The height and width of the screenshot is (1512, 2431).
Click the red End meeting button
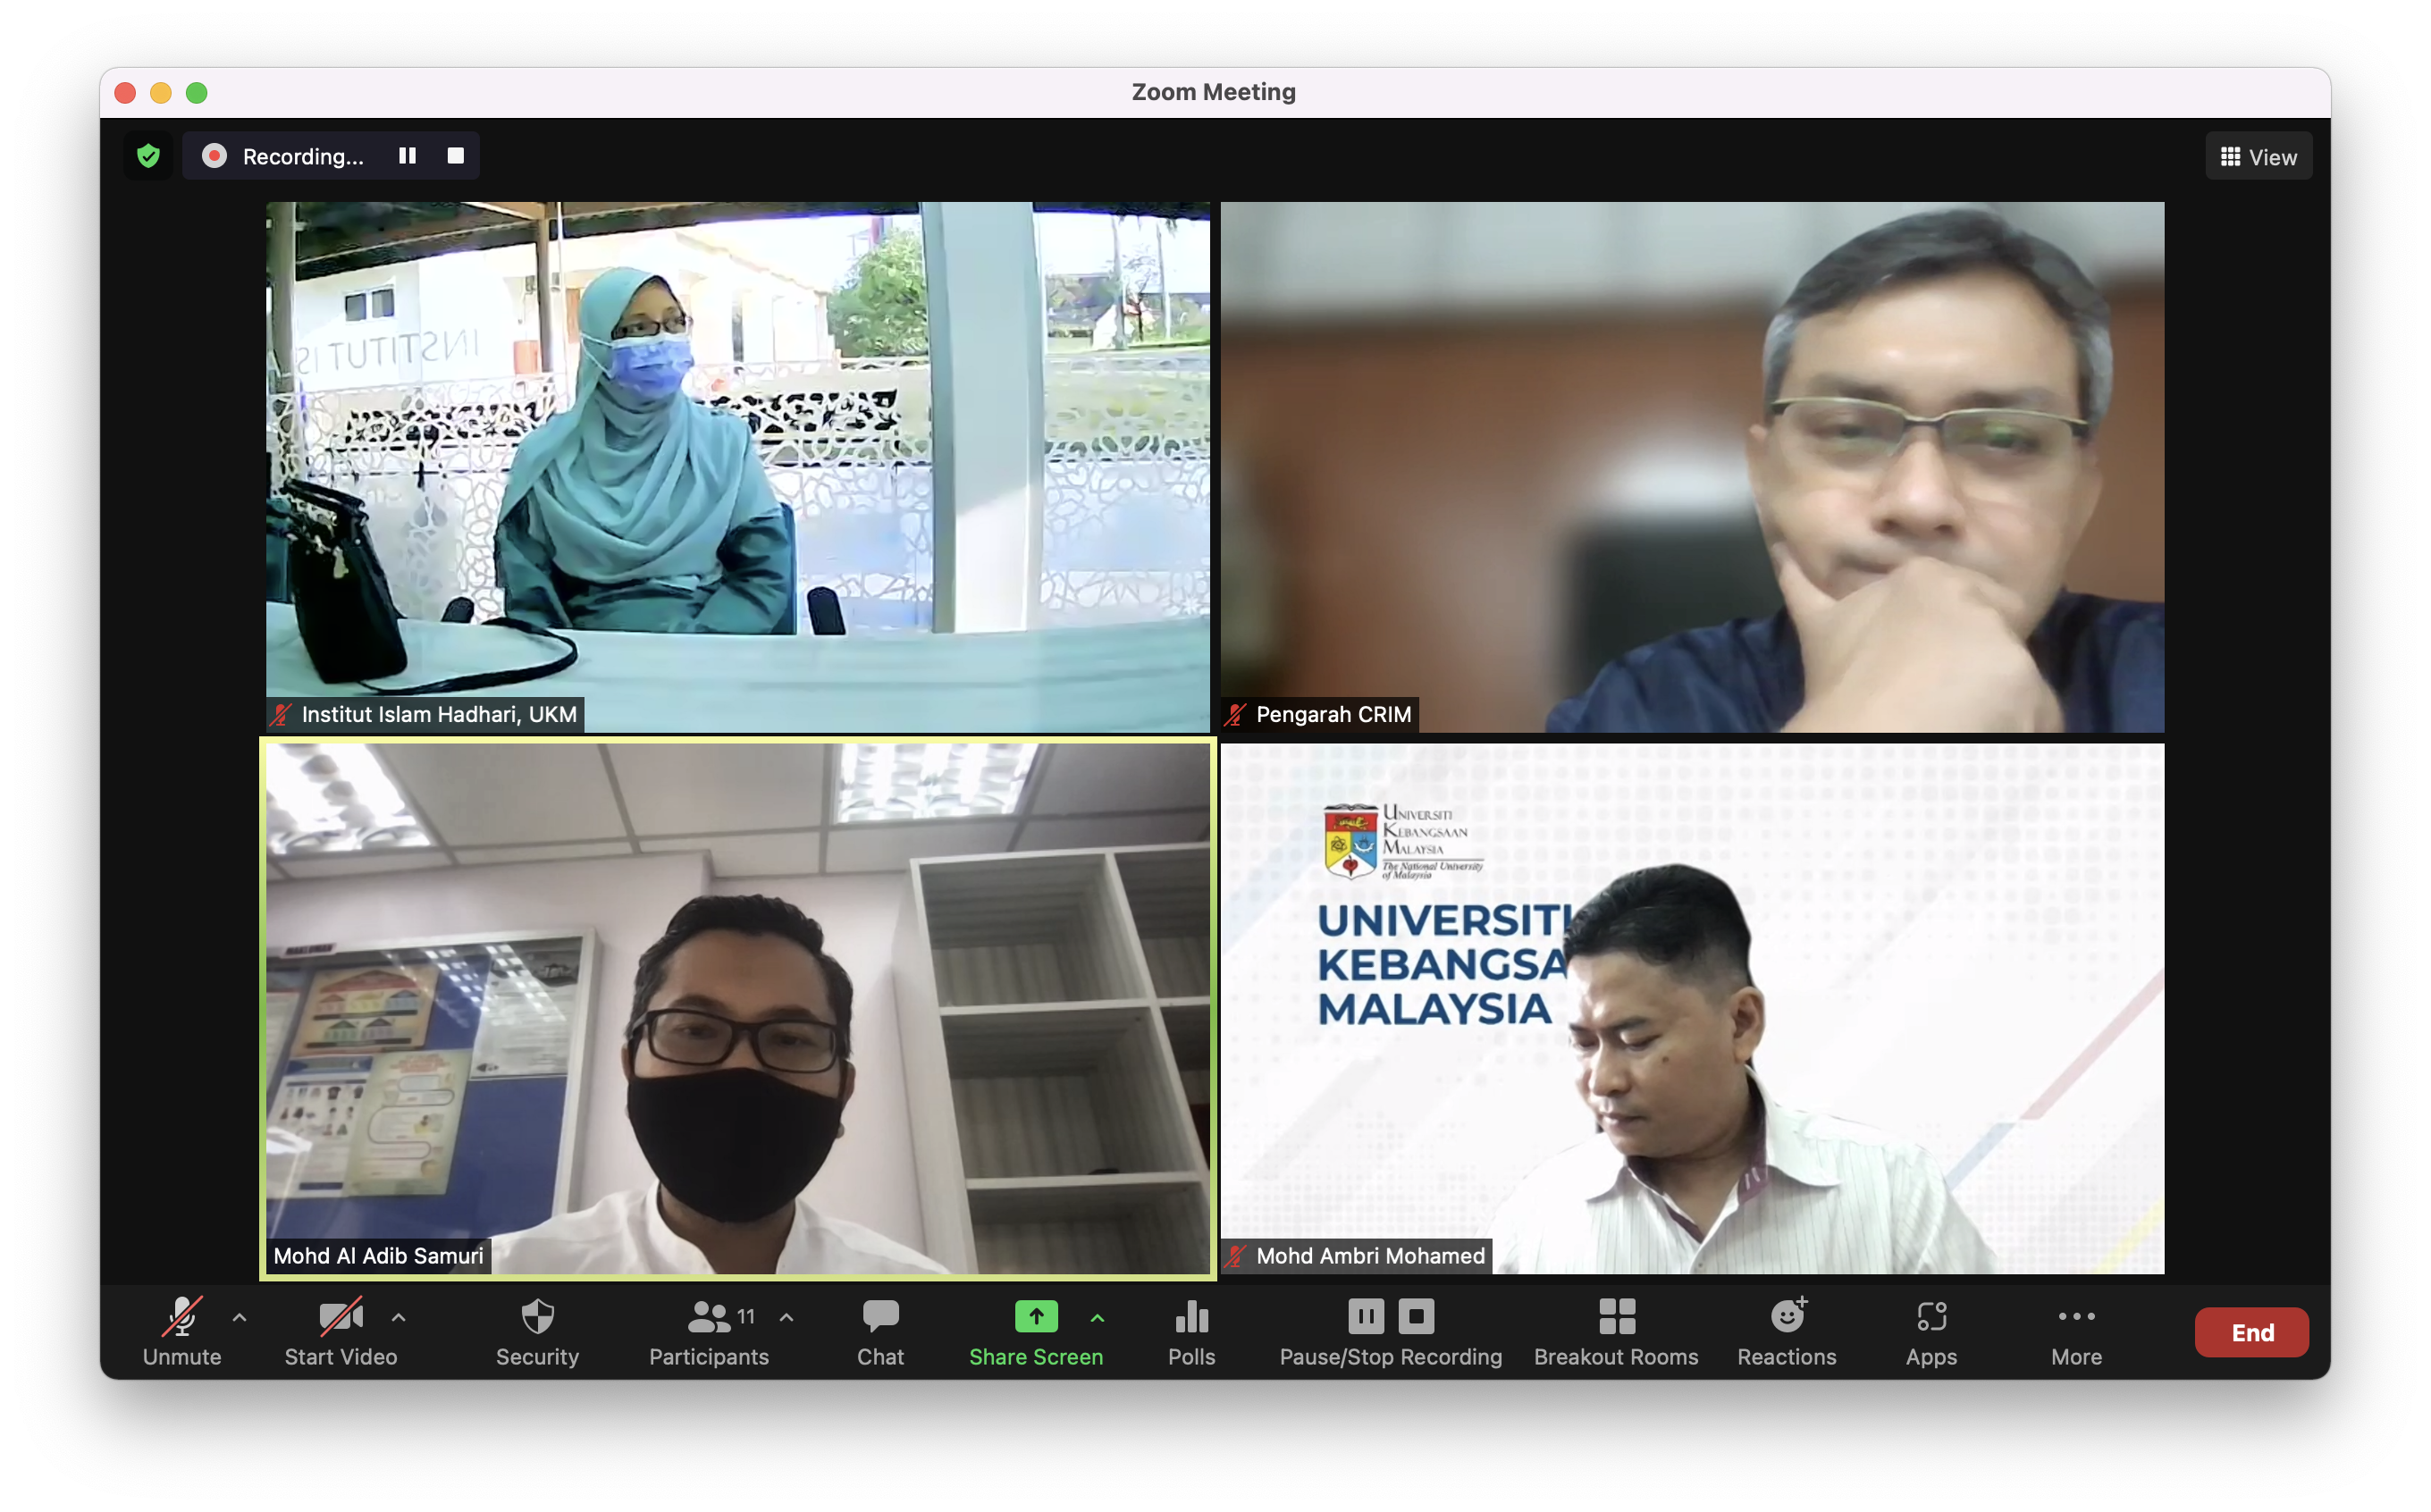(x=2251, y=1332)
